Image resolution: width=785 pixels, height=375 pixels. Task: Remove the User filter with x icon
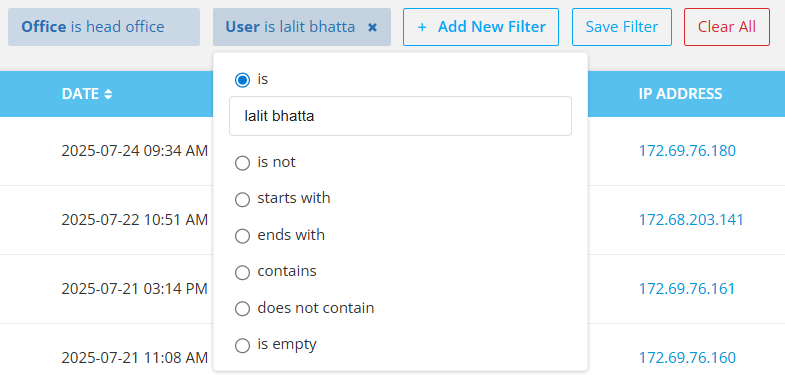point(372,27)
